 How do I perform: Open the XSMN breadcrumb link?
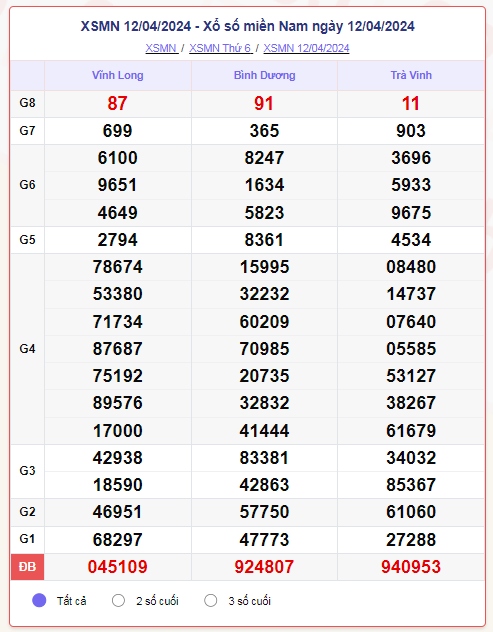point(162,48)
